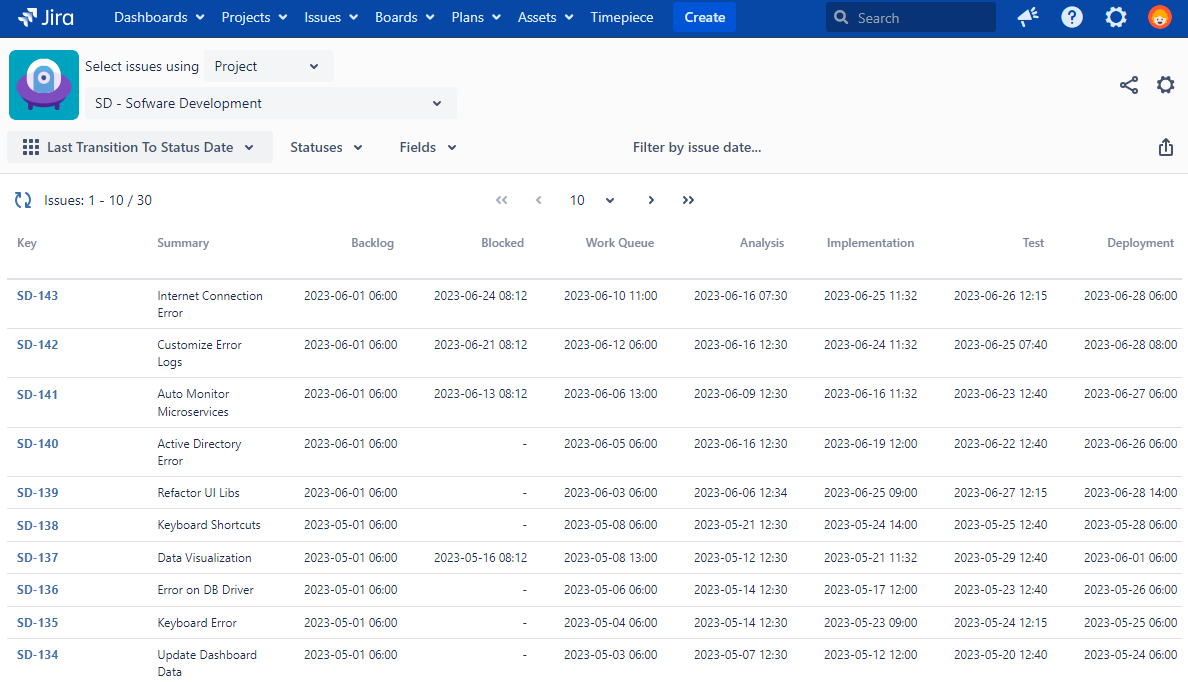1188x682 pixels.
Task: Open report settings gear icon
Action: pyautogui.click(x=1165, y=85)
